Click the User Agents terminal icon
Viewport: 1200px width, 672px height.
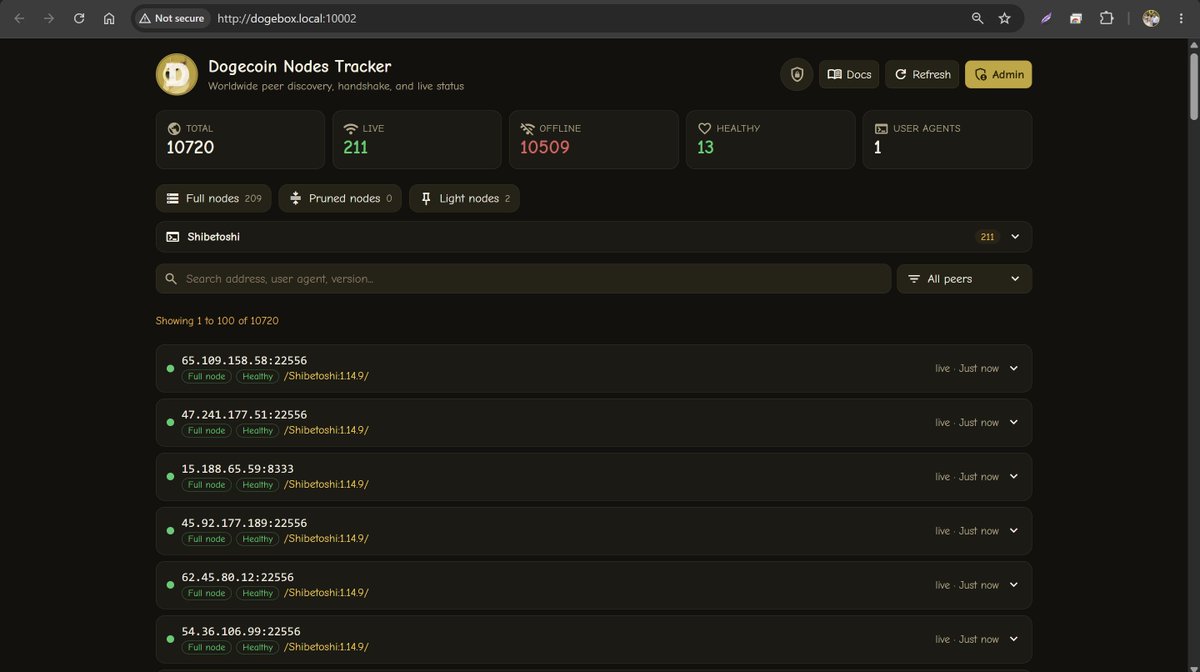pos(881,129)
